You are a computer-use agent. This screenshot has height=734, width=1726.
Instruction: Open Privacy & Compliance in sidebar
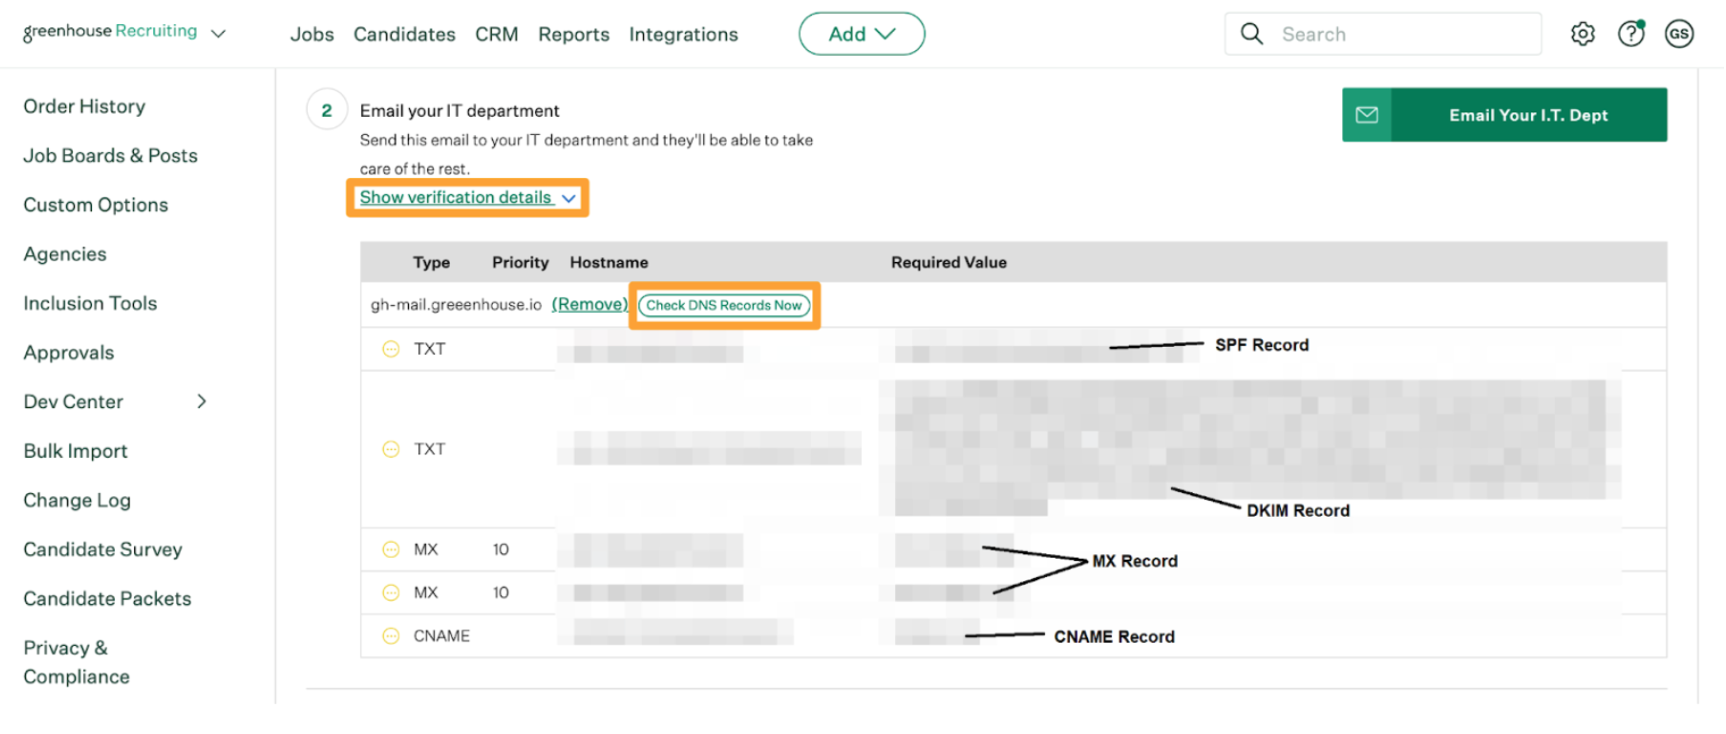pyautogui.click(x=77, y=662)
